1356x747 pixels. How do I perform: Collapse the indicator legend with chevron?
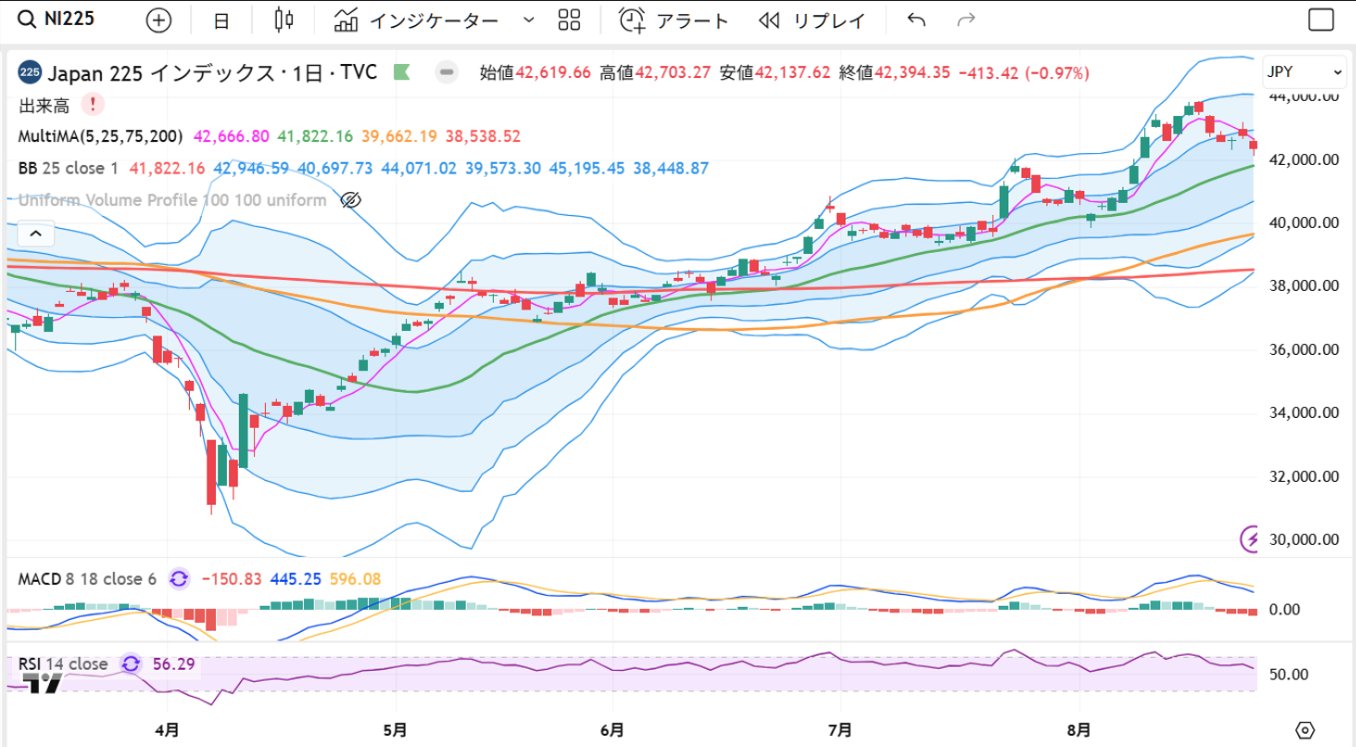coord(35,234)
